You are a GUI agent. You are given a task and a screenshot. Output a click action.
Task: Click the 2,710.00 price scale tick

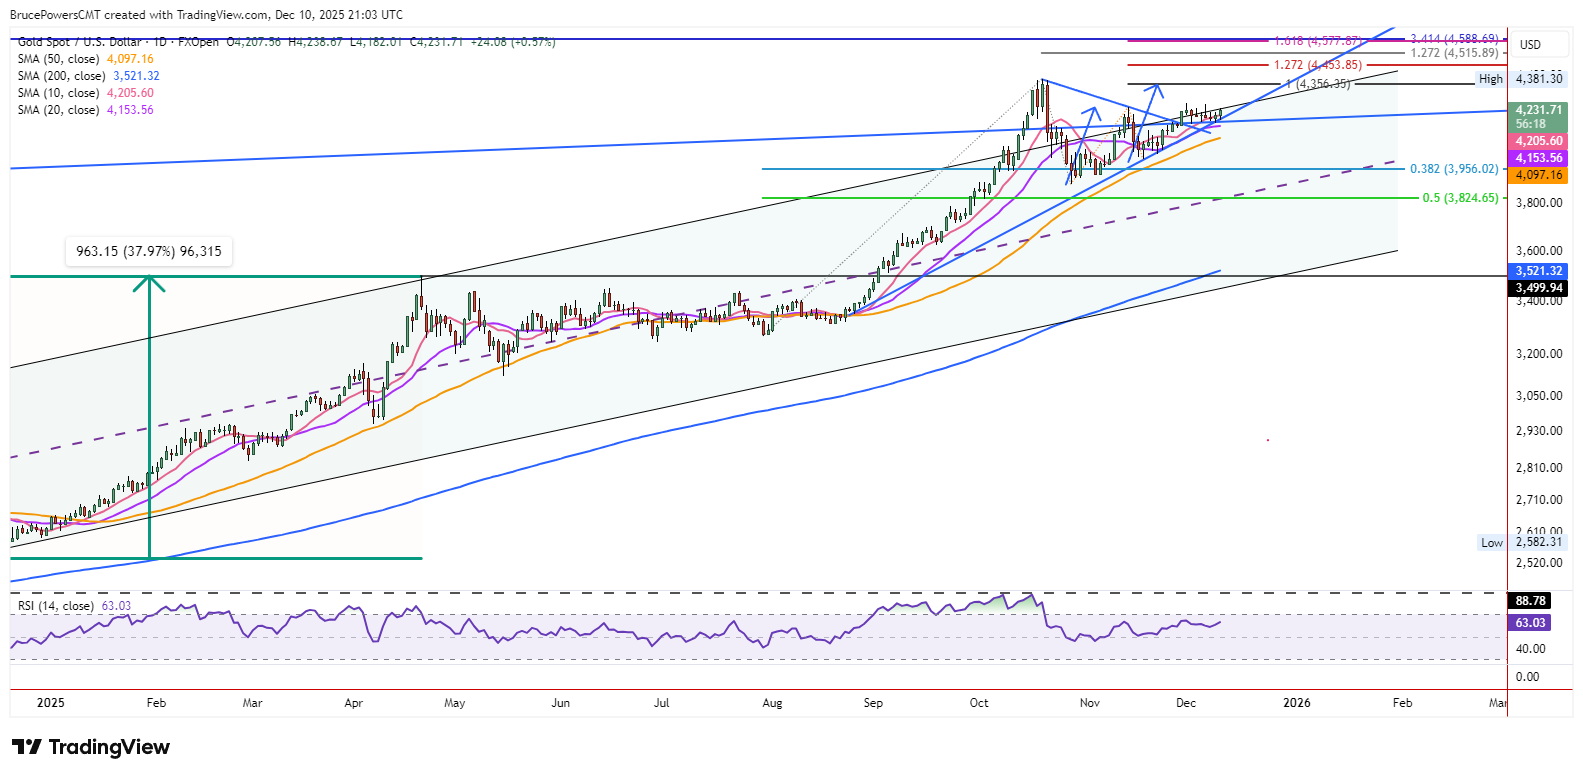tap(1539, 500)
